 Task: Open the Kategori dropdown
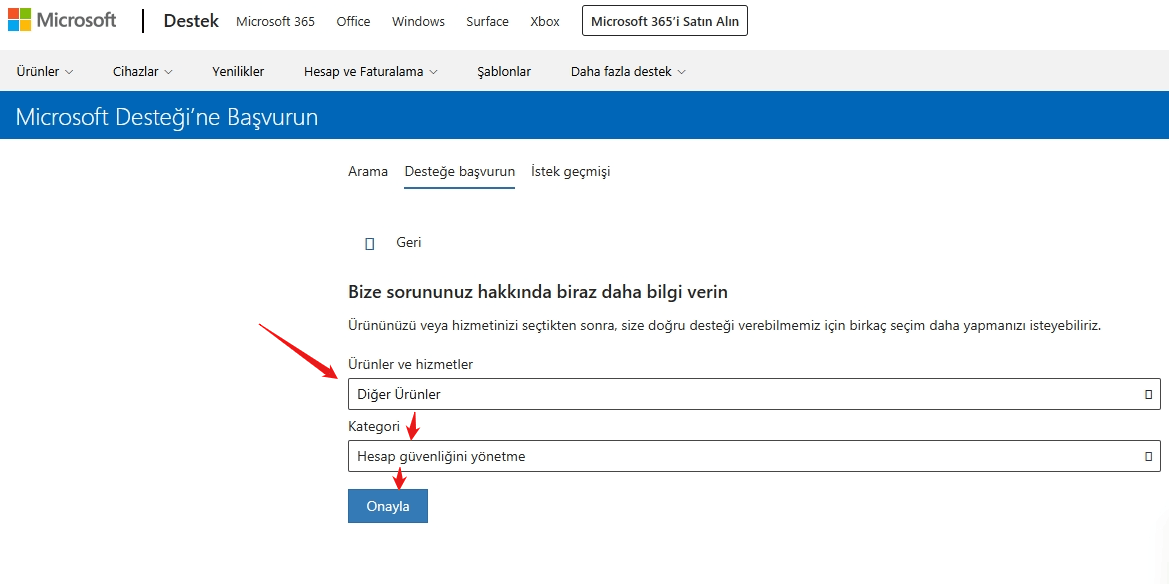click(754, 456)
